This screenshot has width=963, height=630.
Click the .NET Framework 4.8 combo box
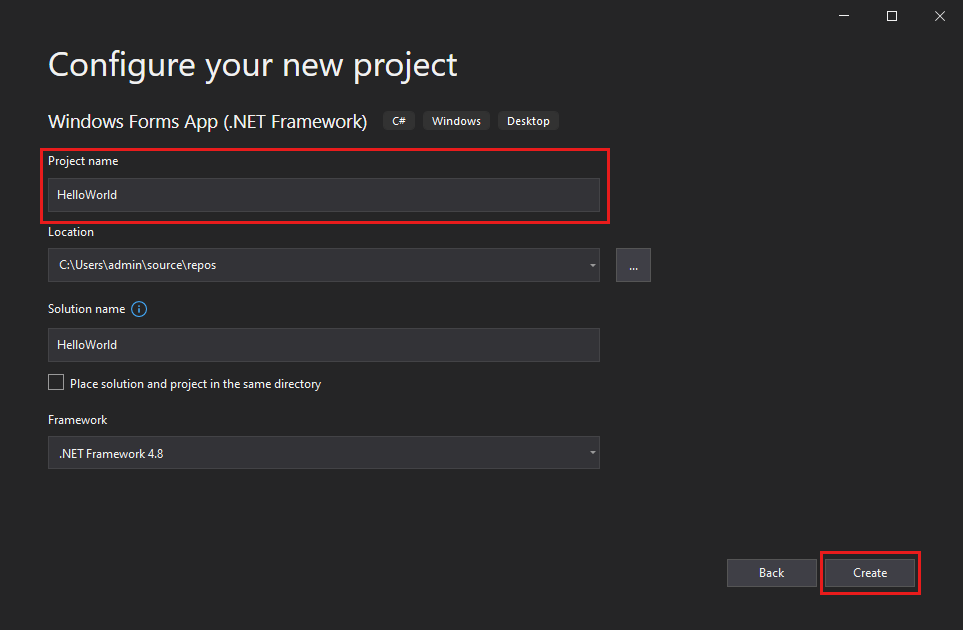click(320, 452)
